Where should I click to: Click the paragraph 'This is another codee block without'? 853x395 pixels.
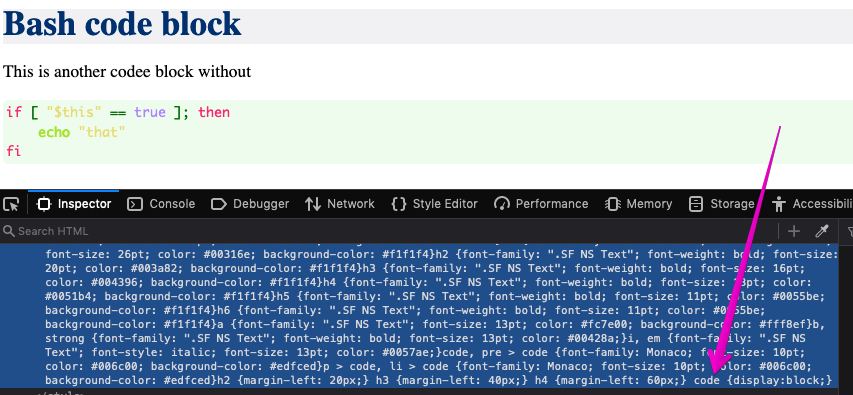click(127, 71)
